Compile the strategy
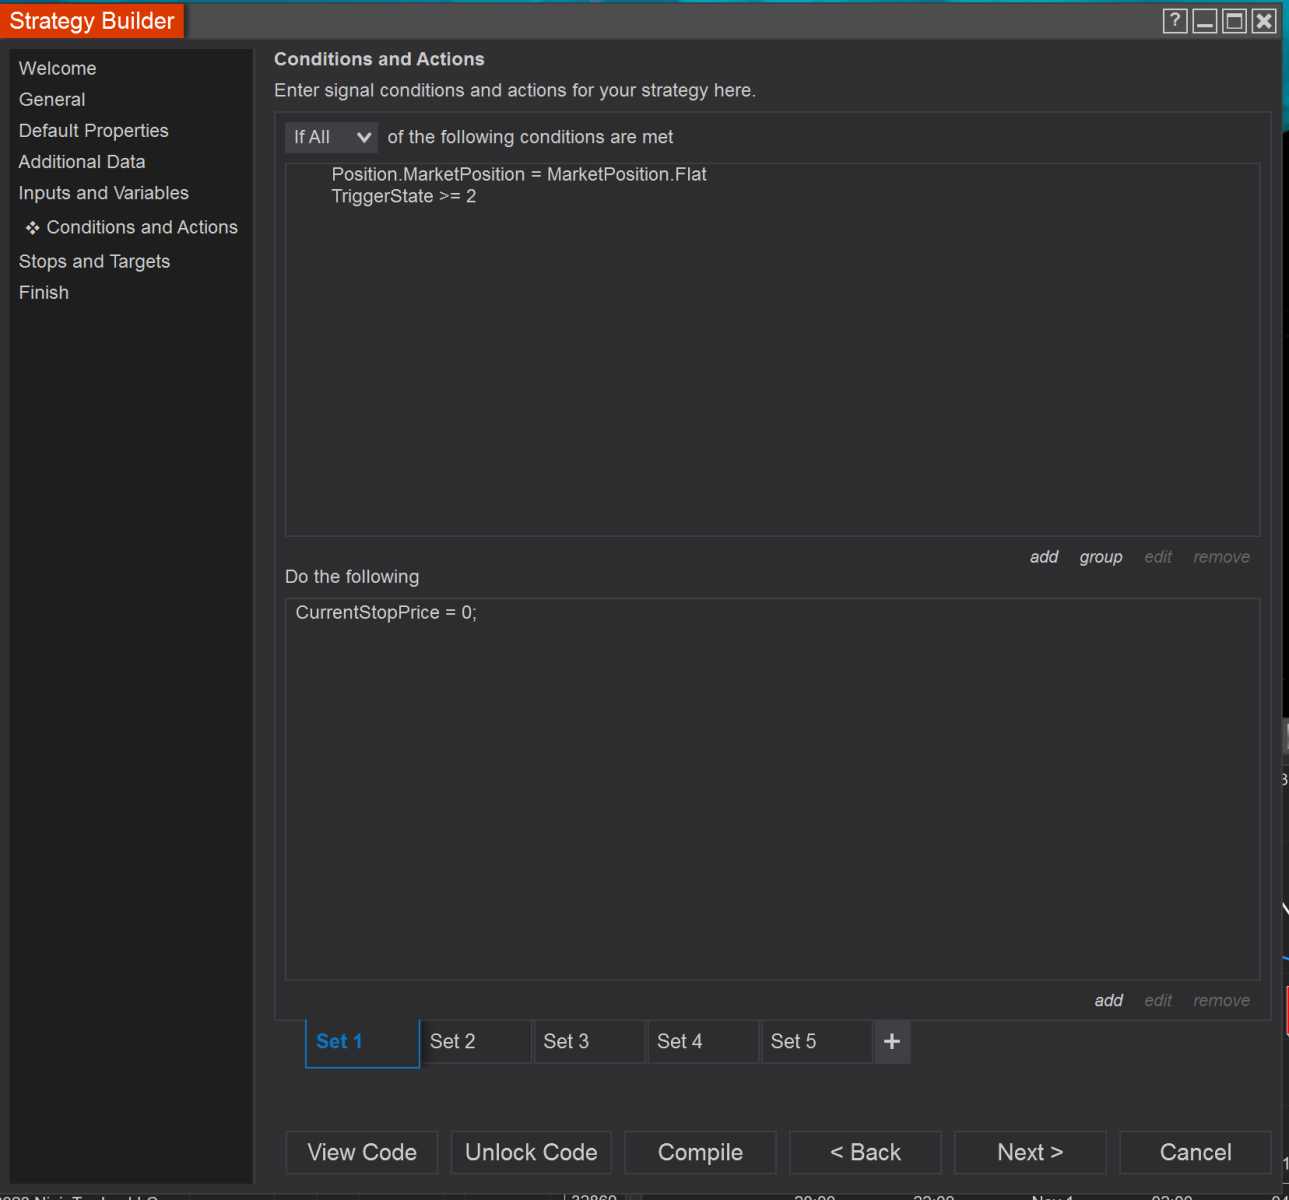This screenshot has height=1200, width=1289. click(x=700, y=1153)
